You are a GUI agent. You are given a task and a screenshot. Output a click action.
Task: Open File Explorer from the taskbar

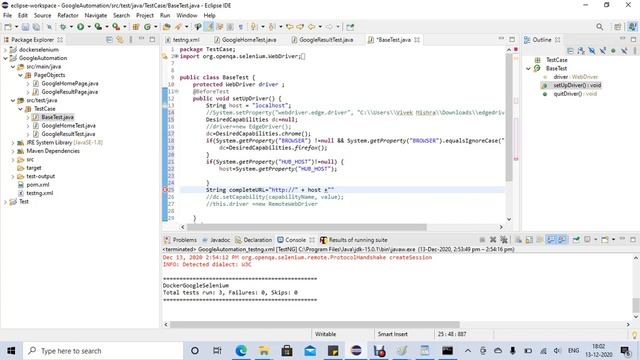tap(264, 351)
